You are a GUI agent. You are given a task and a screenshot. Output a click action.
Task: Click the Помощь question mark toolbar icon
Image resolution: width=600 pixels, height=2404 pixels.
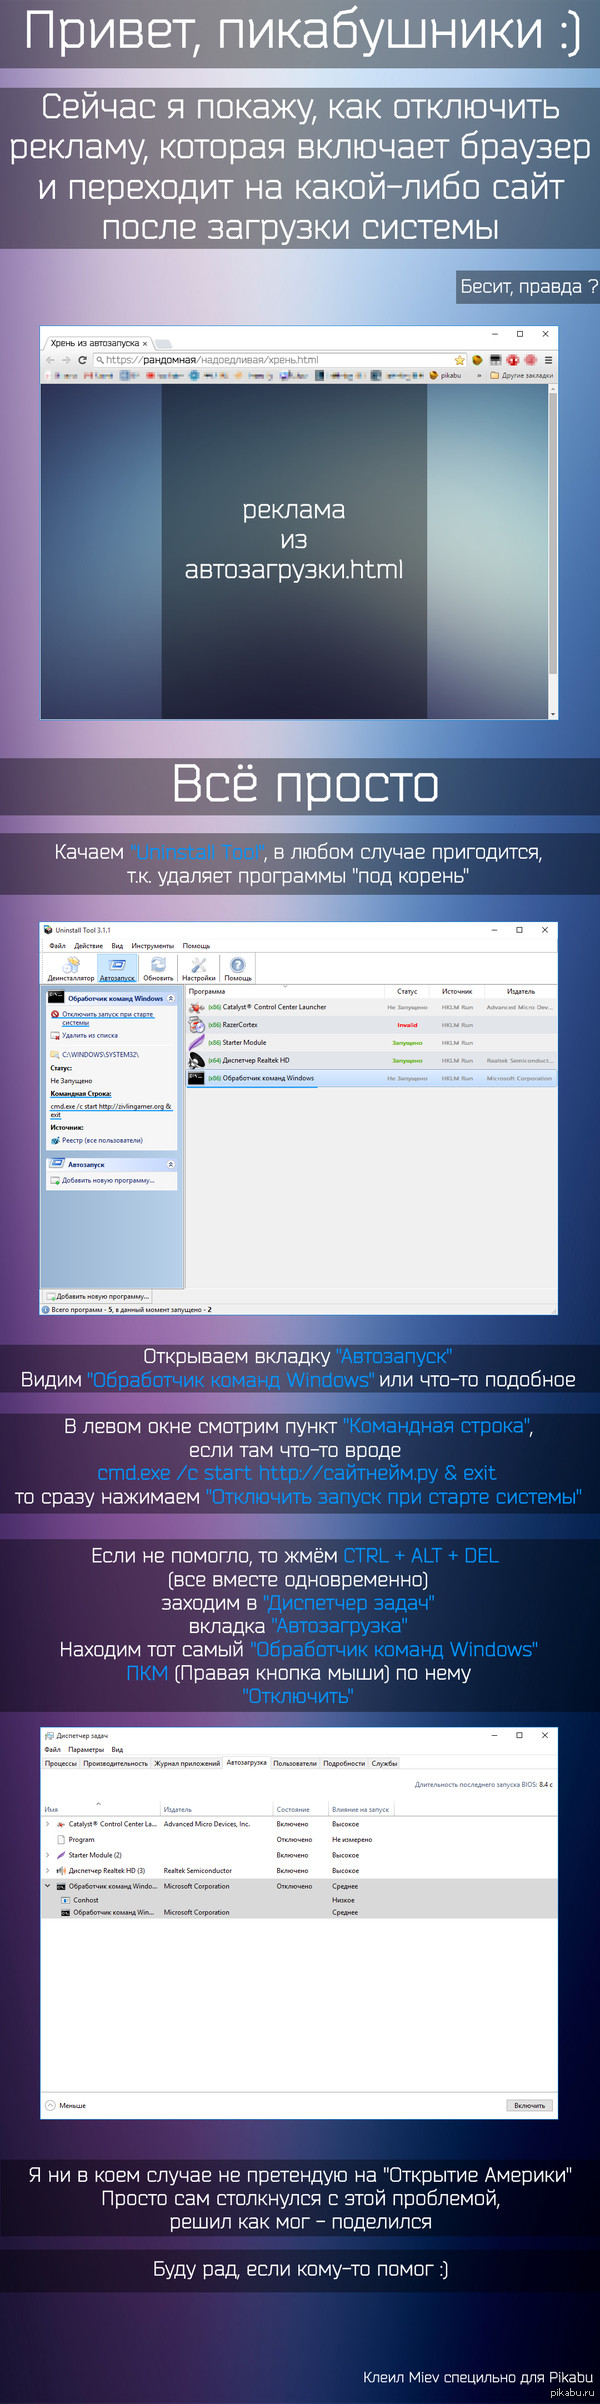click(238, 966)
